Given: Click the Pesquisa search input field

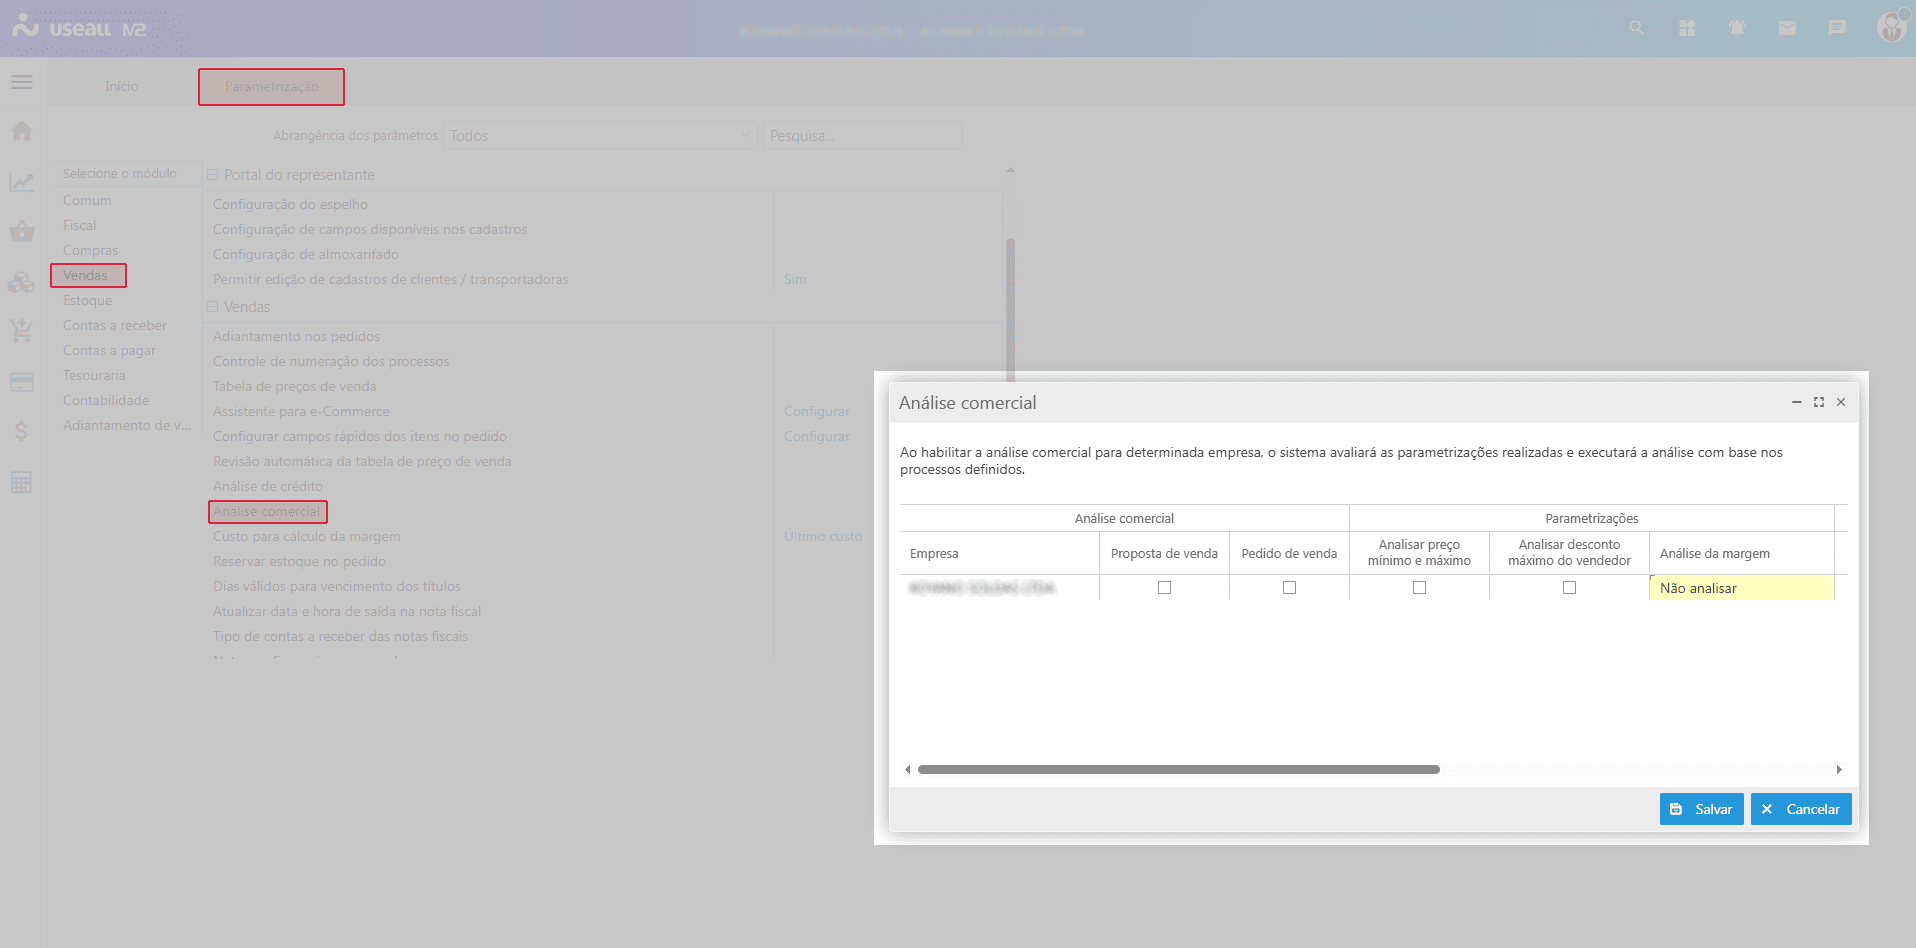Looking at the screenshot, I should click(862, 136).
